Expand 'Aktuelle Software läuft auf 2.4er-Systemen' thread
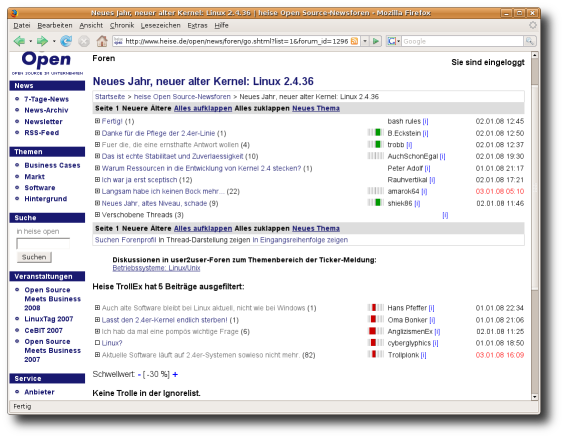Screen dimensions: 564x438 (97, 355)
